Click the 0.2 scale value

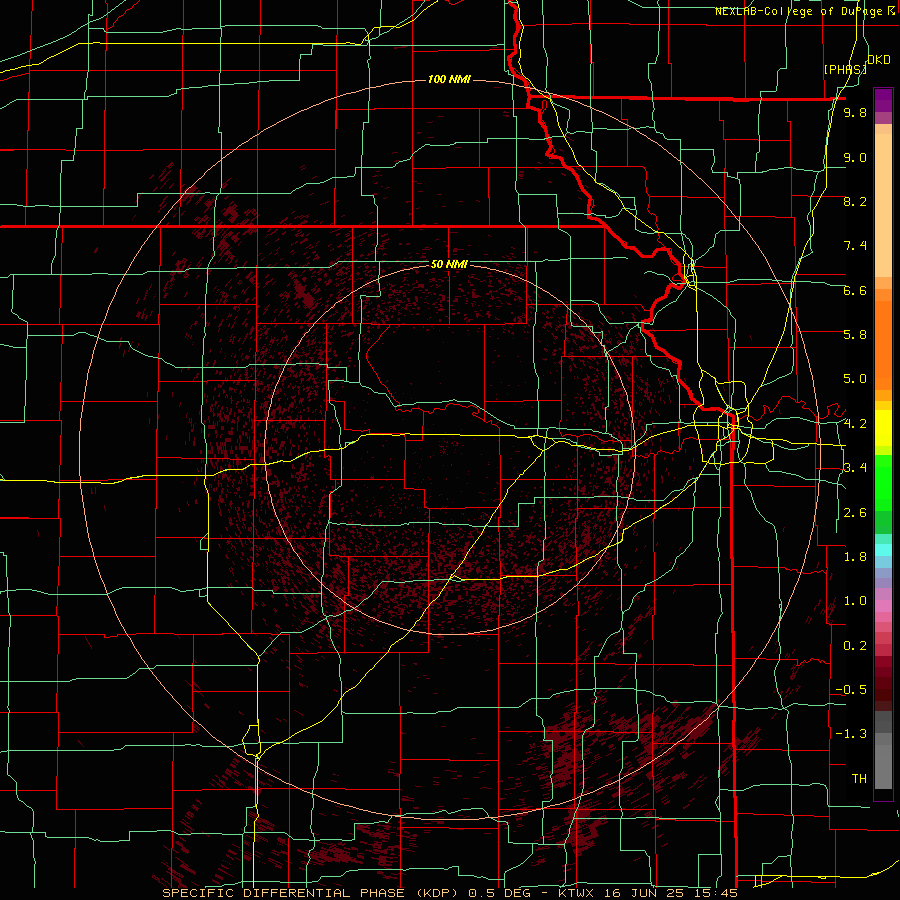(x=855, y=646)
